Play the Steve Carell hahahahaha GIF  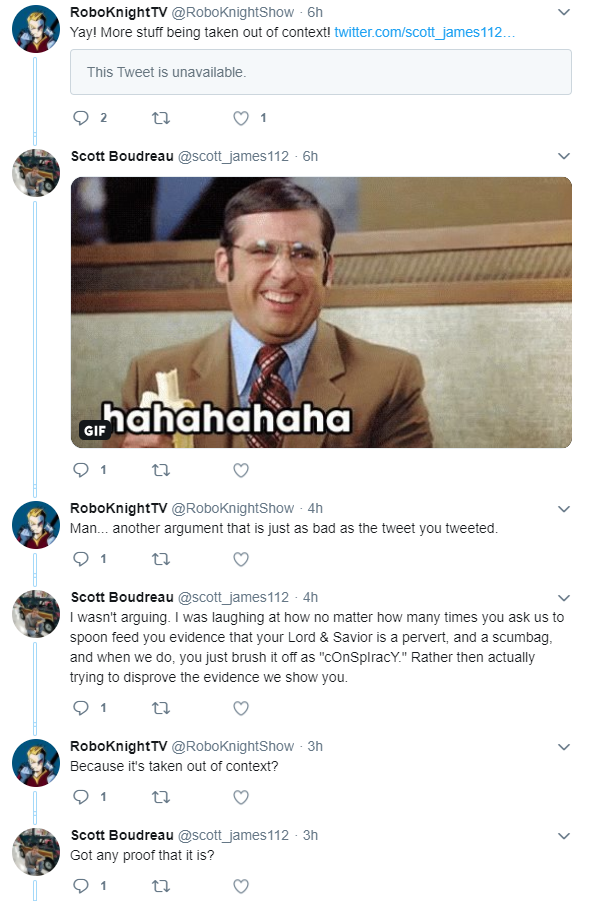(321, 312)
